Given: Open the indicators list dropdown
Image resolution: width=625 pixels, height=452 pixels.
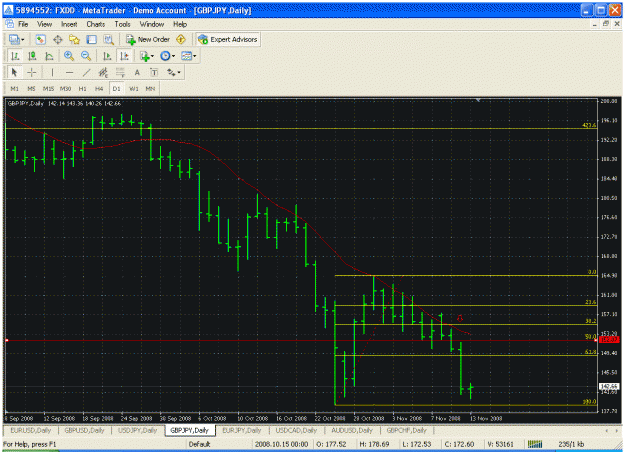Looking at the screenshot, I should [147, 56].
